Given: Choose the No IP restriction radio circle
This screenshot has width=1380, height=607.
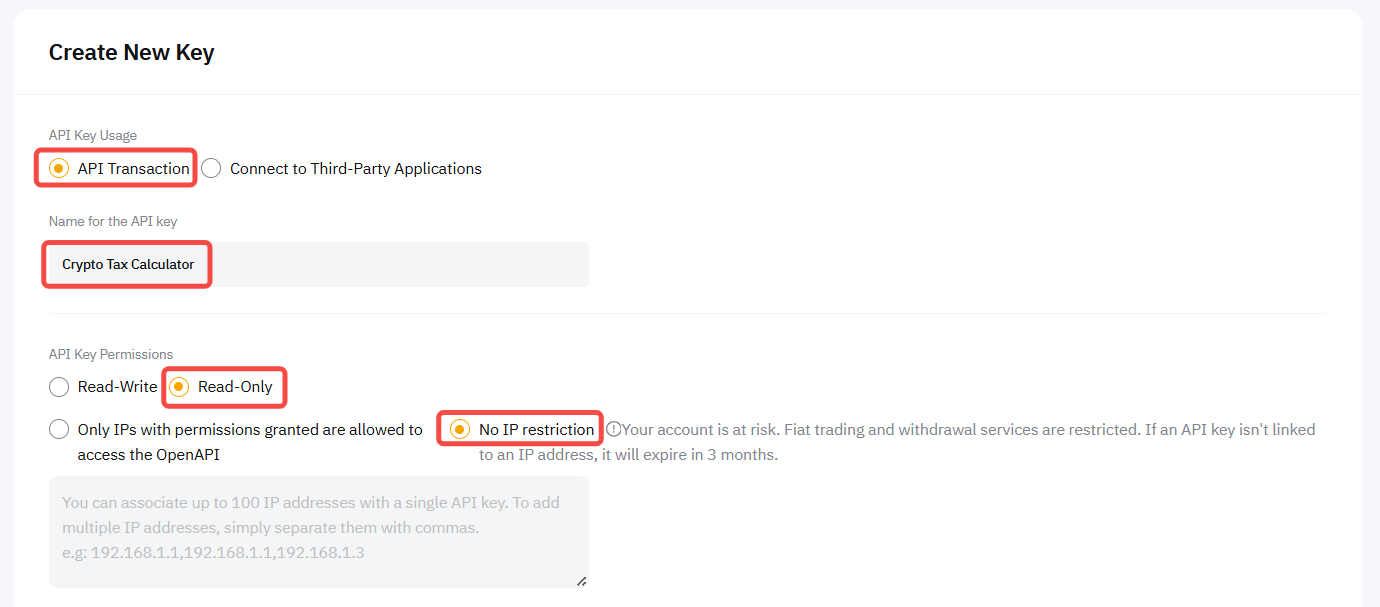Looking at the screenshot, I should 459,429.
